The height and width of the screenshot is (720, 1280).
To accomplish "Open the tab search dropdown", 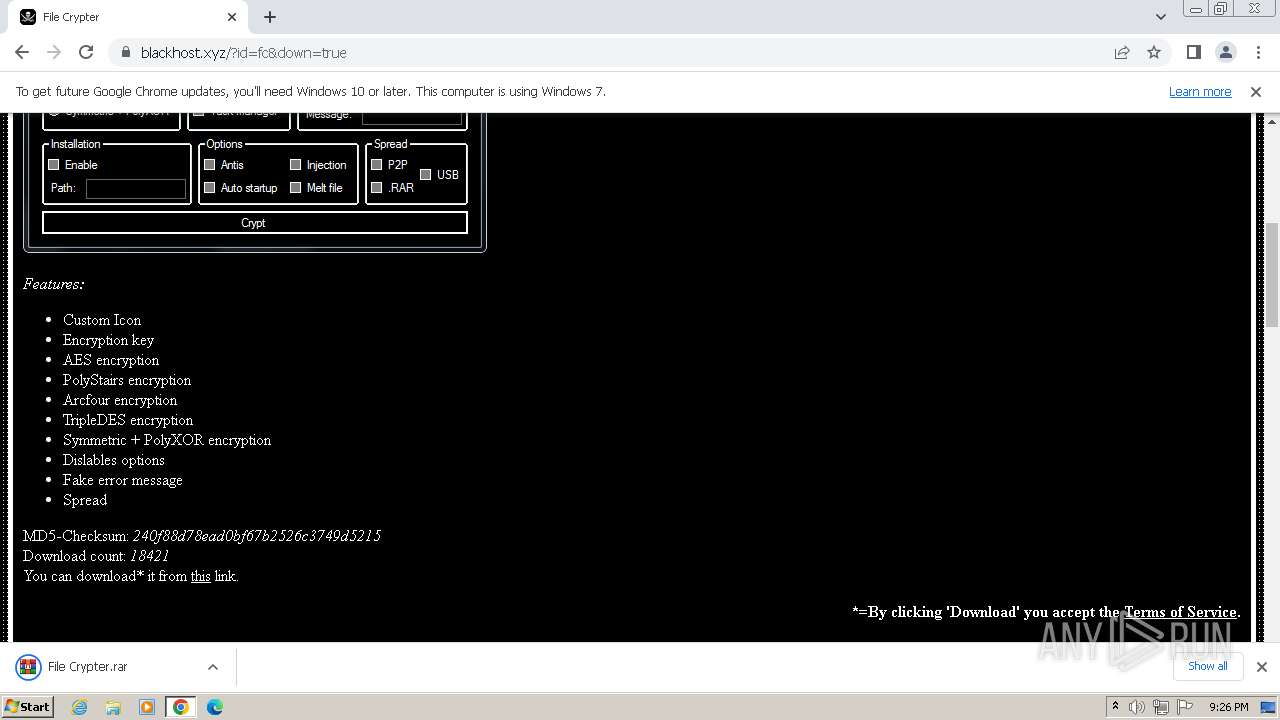I will 1160,17.
